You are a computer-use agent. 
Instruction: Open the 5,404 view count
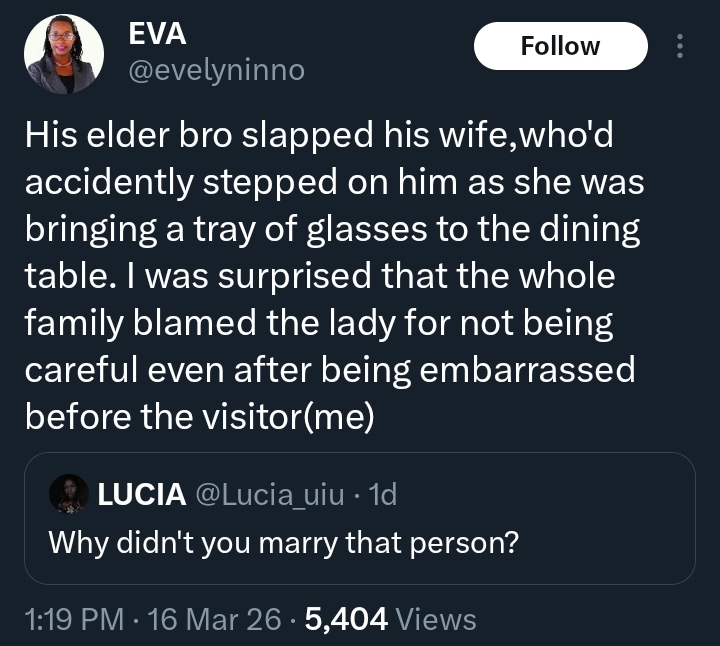346,620
